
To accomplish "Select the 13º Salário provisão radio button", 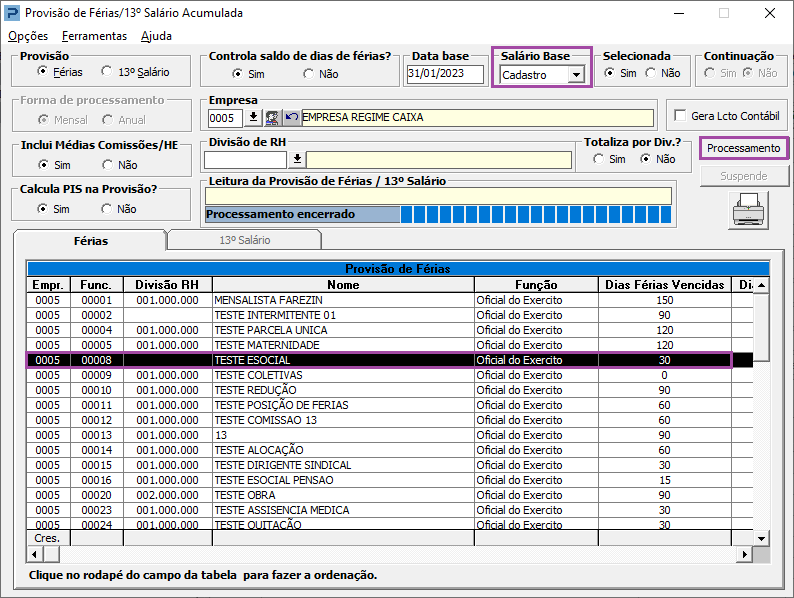I will point(106,71).
